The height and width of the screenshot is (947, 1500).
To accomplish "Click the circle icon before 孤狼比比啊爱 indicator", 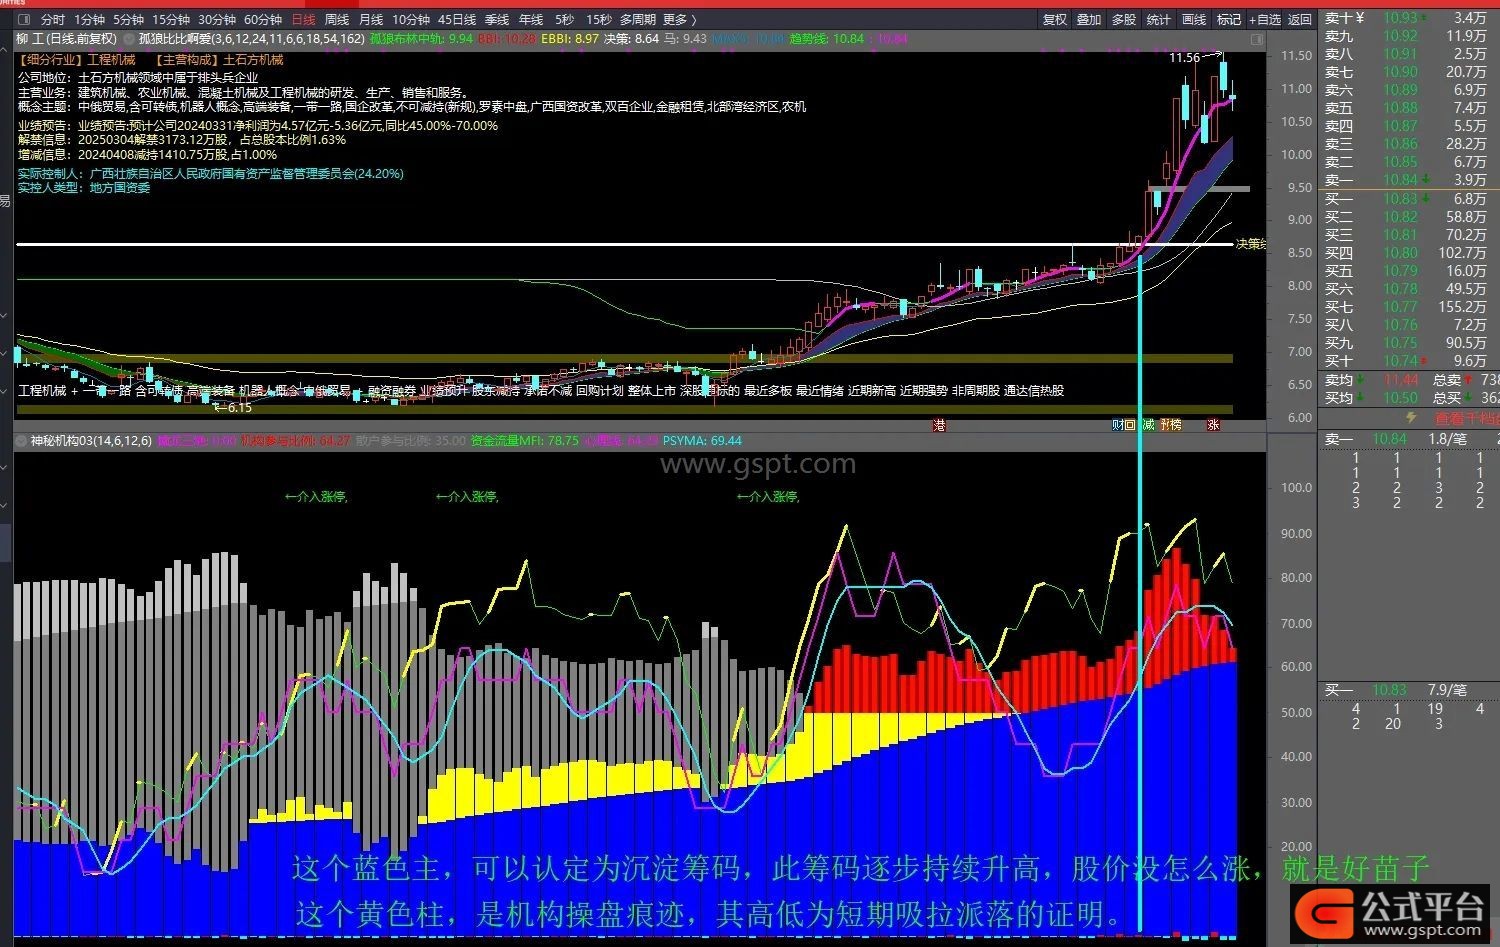I will click(128, 39).
